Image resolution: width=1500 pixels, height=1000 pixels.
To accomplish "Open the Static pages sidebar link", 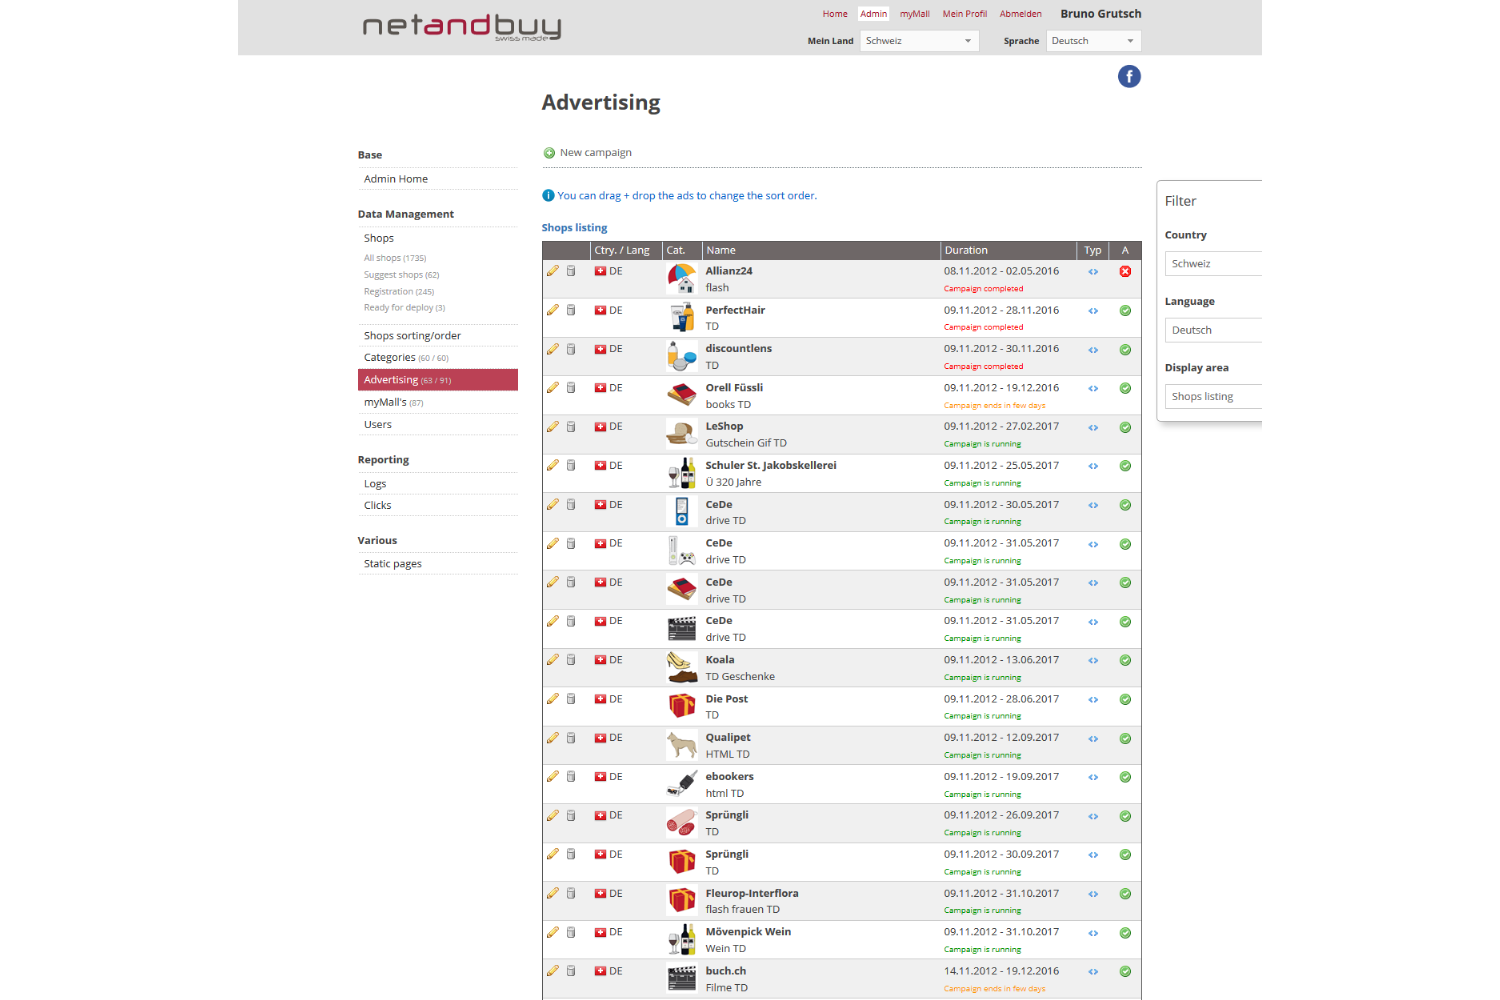I will [x=393, y=564].
